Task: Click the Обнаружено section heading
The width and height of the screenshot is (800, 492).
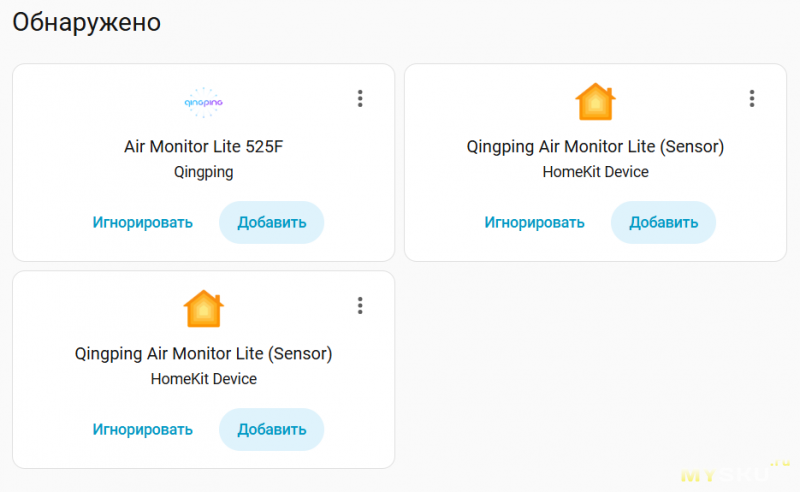Action: [x=87, y=23]
